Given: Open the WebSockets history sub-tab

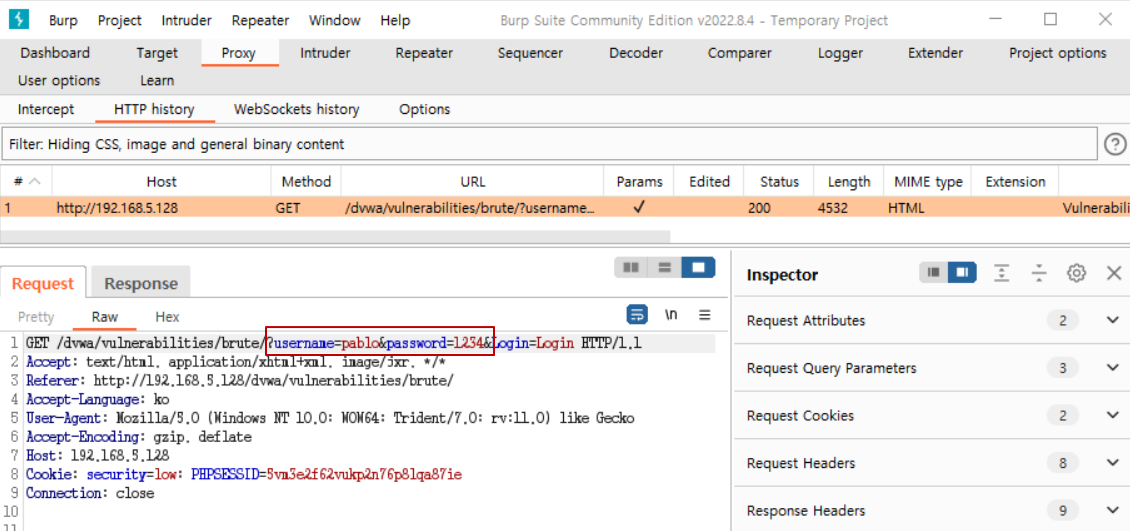Looking at the screenshot, I should [296, 110].
